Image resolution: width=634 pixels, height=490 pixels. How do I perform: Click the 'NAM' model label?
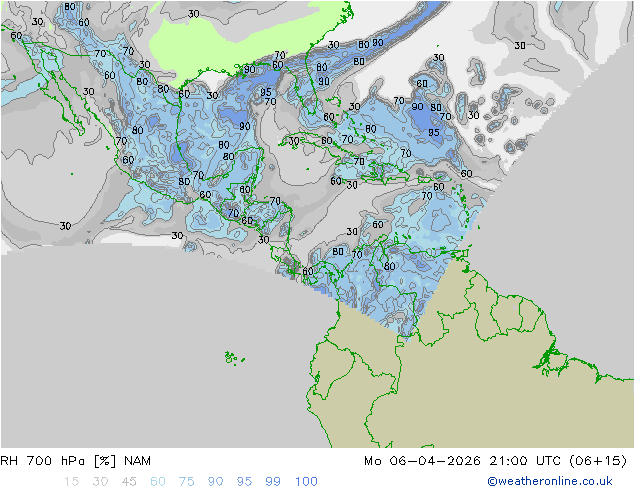[x=137, y=461]
